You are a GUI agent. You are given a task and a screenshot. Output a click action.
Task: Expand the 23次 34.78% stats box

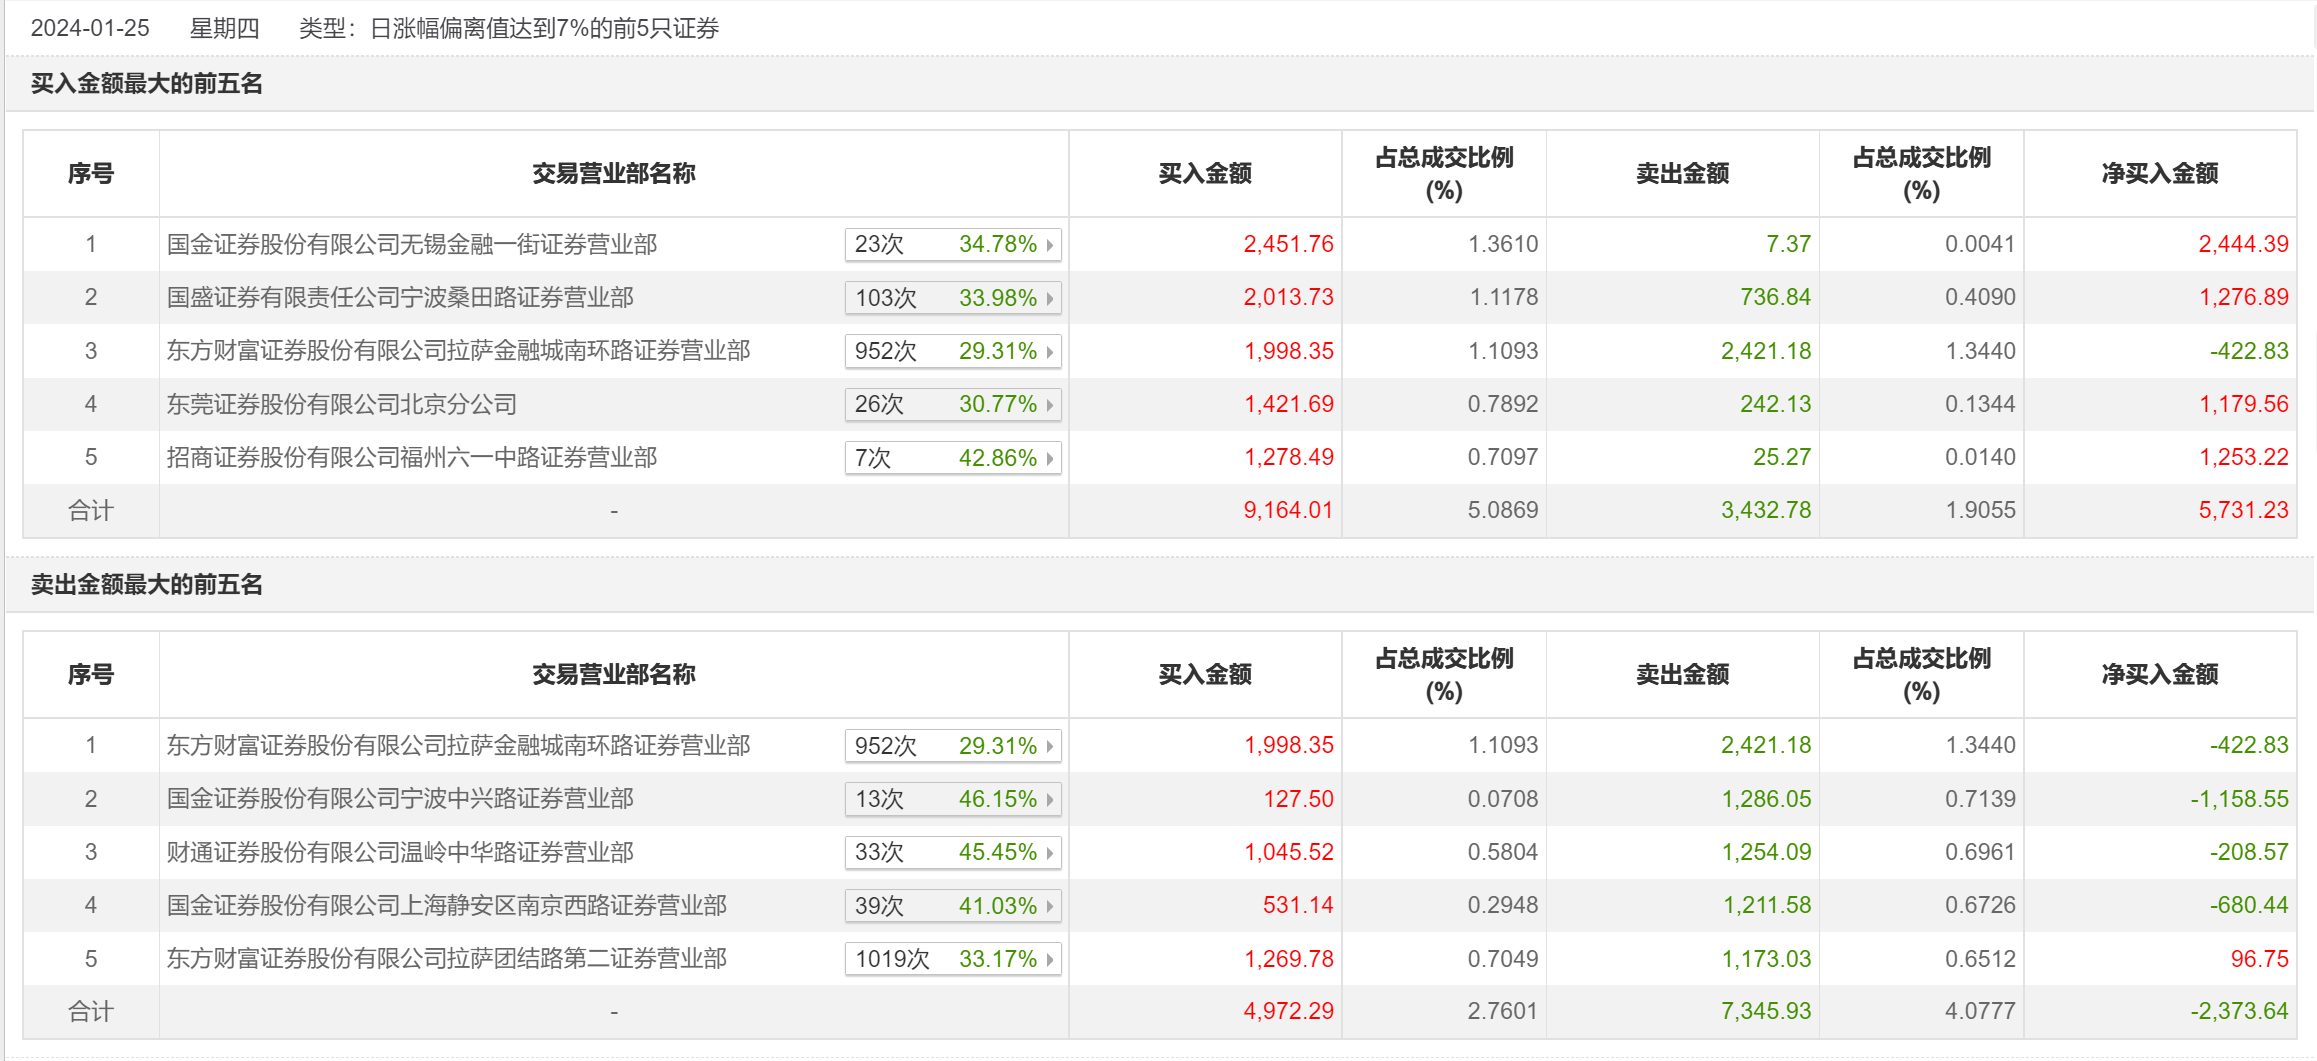[x=953, y=245]
